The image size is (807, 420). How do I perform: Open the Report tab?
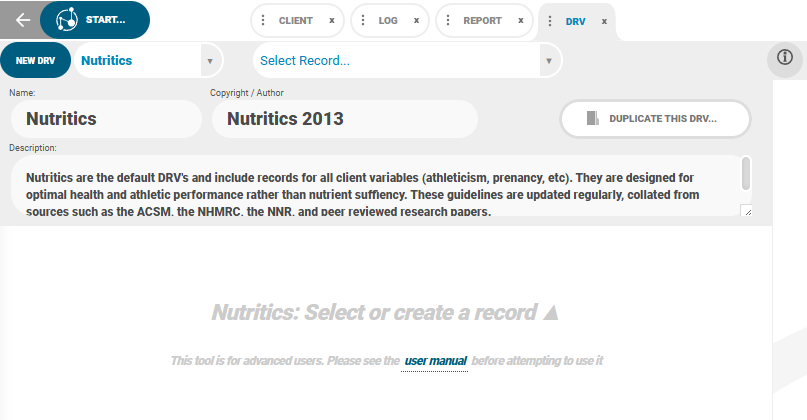482,20
